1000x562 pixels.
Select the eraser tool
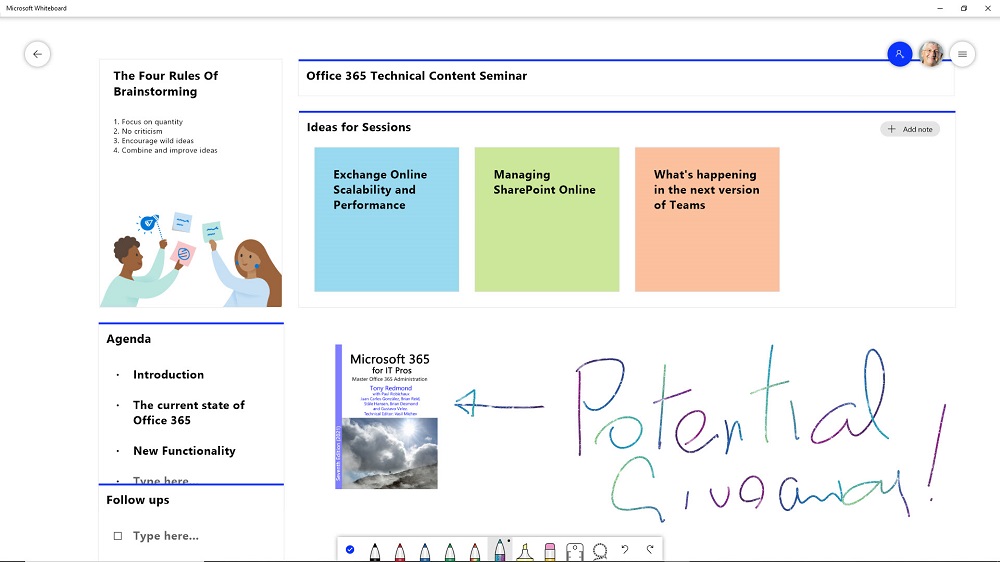(550, 551)
